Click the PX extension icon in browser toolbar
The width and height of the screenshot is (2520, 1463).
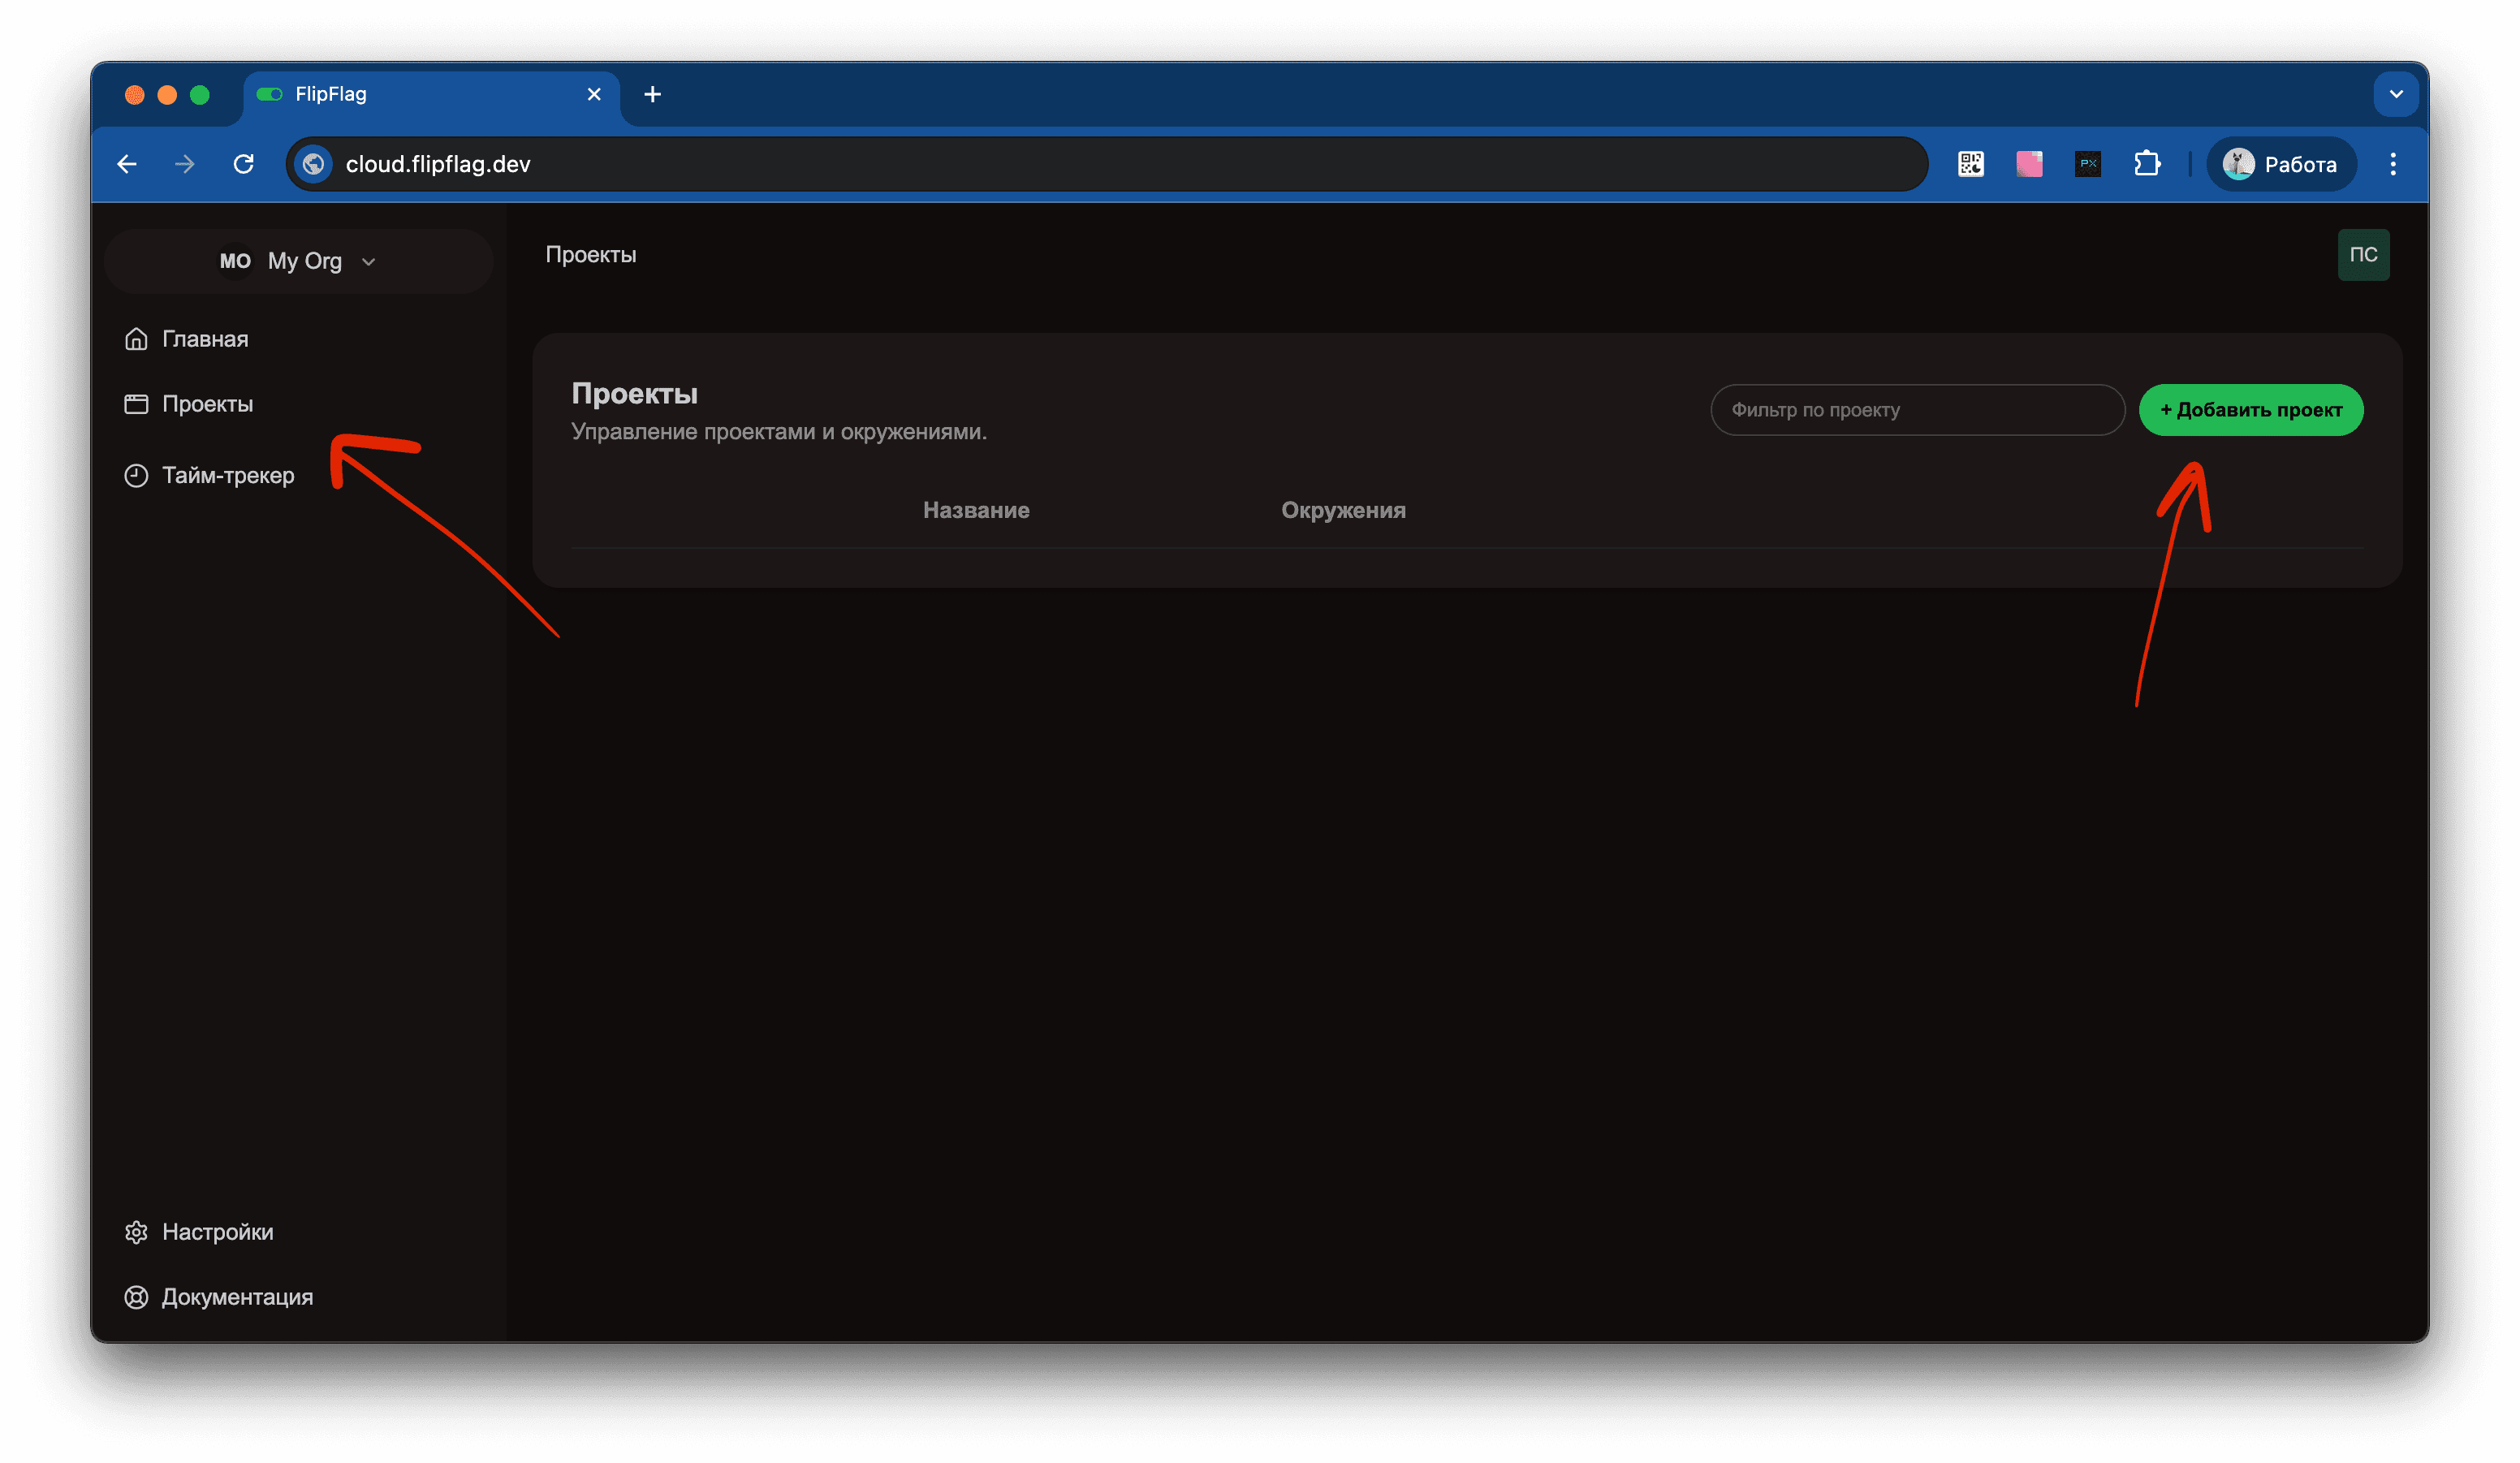tap(2088, 163)
